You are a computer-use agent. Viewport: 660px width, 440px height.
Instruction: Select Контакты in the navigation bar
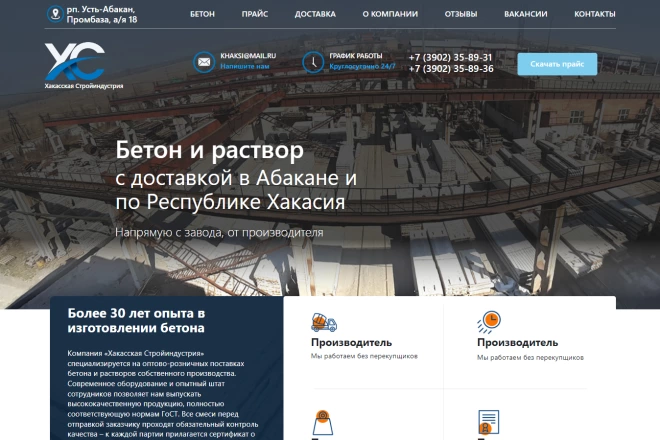click(x=594, y=15)
